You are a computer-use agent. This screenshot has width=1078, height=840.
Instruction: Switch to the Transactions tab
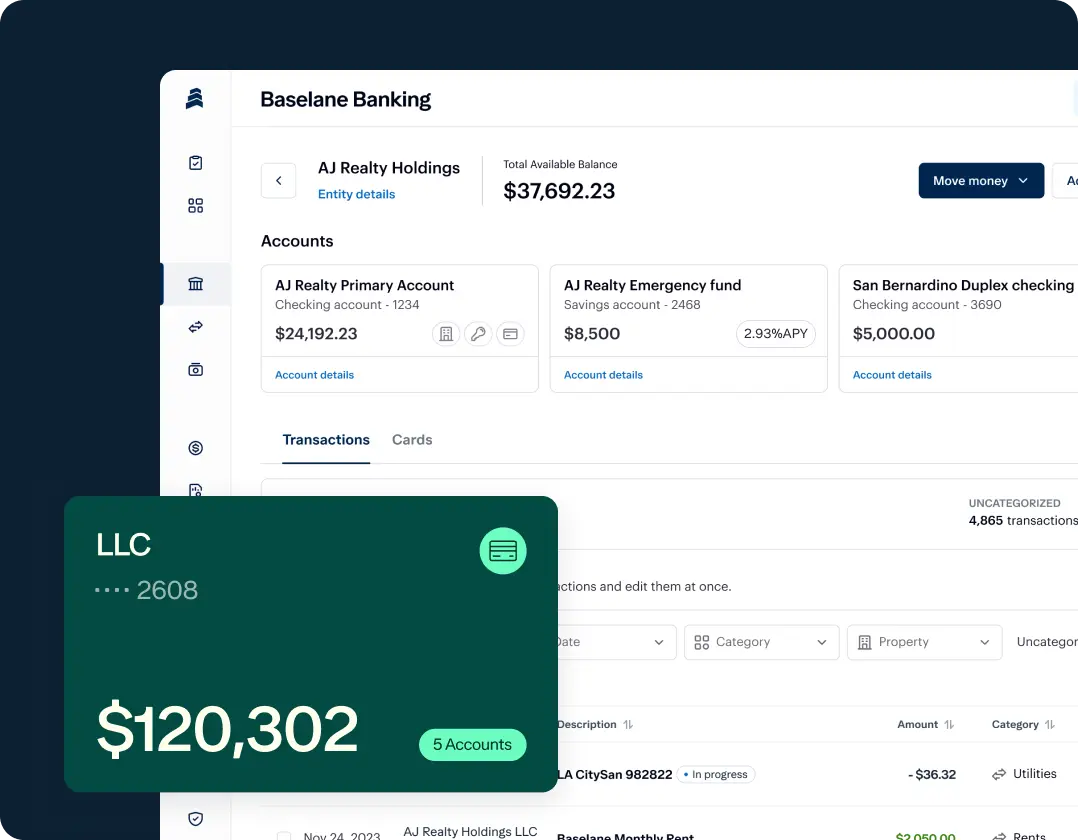pyautogui.click(x=326, y=440)
